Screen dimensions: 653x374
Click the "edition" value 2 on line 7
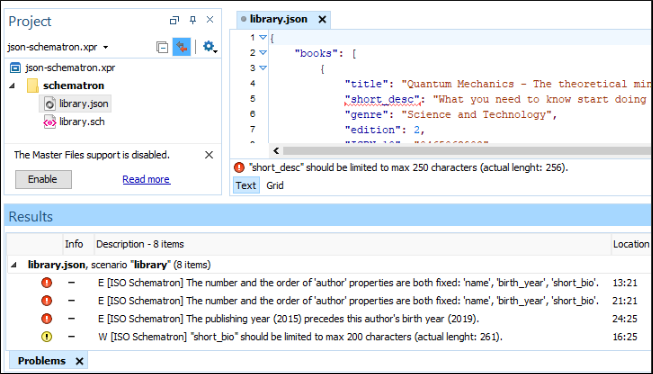coord(416,130)
